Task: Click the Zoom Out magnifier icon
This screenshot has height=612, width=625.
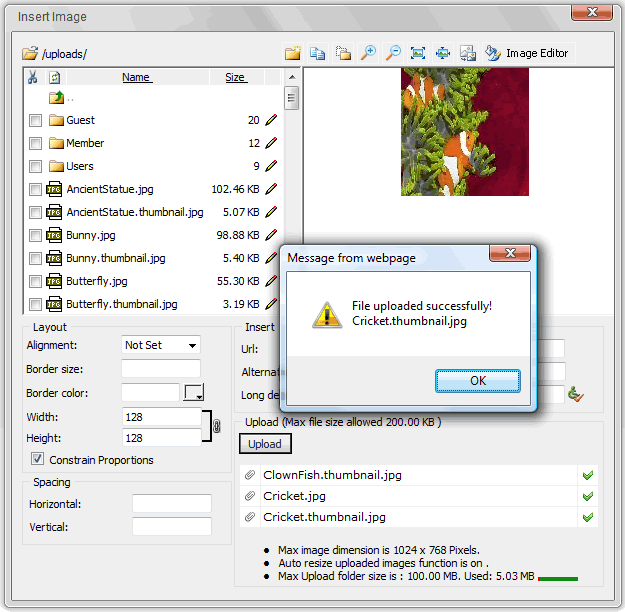Action: coord(393,53)
